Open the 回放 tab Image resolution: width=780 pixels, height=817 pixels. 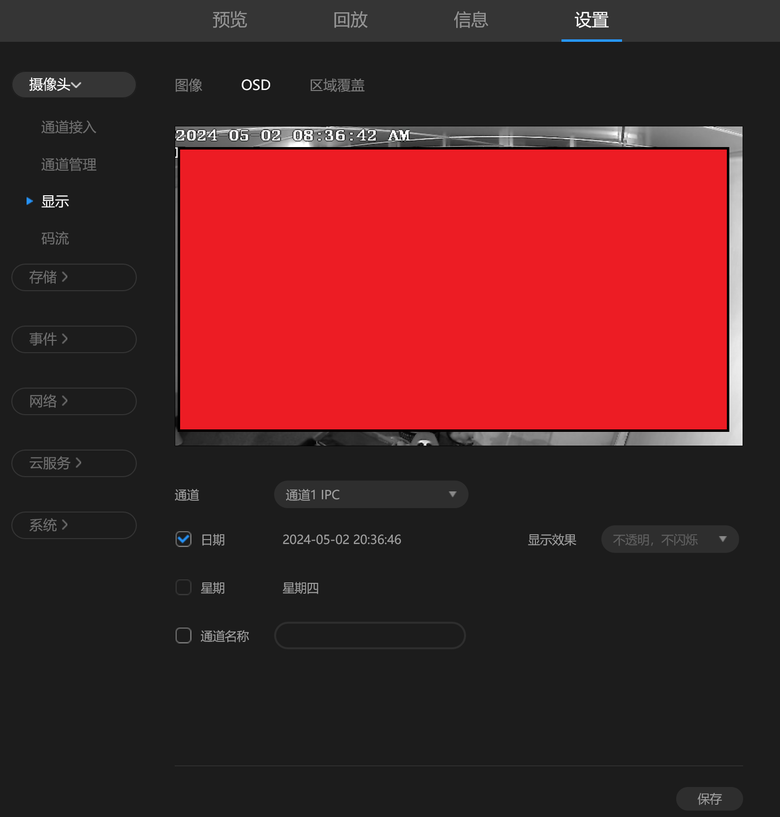pos(350,20)
